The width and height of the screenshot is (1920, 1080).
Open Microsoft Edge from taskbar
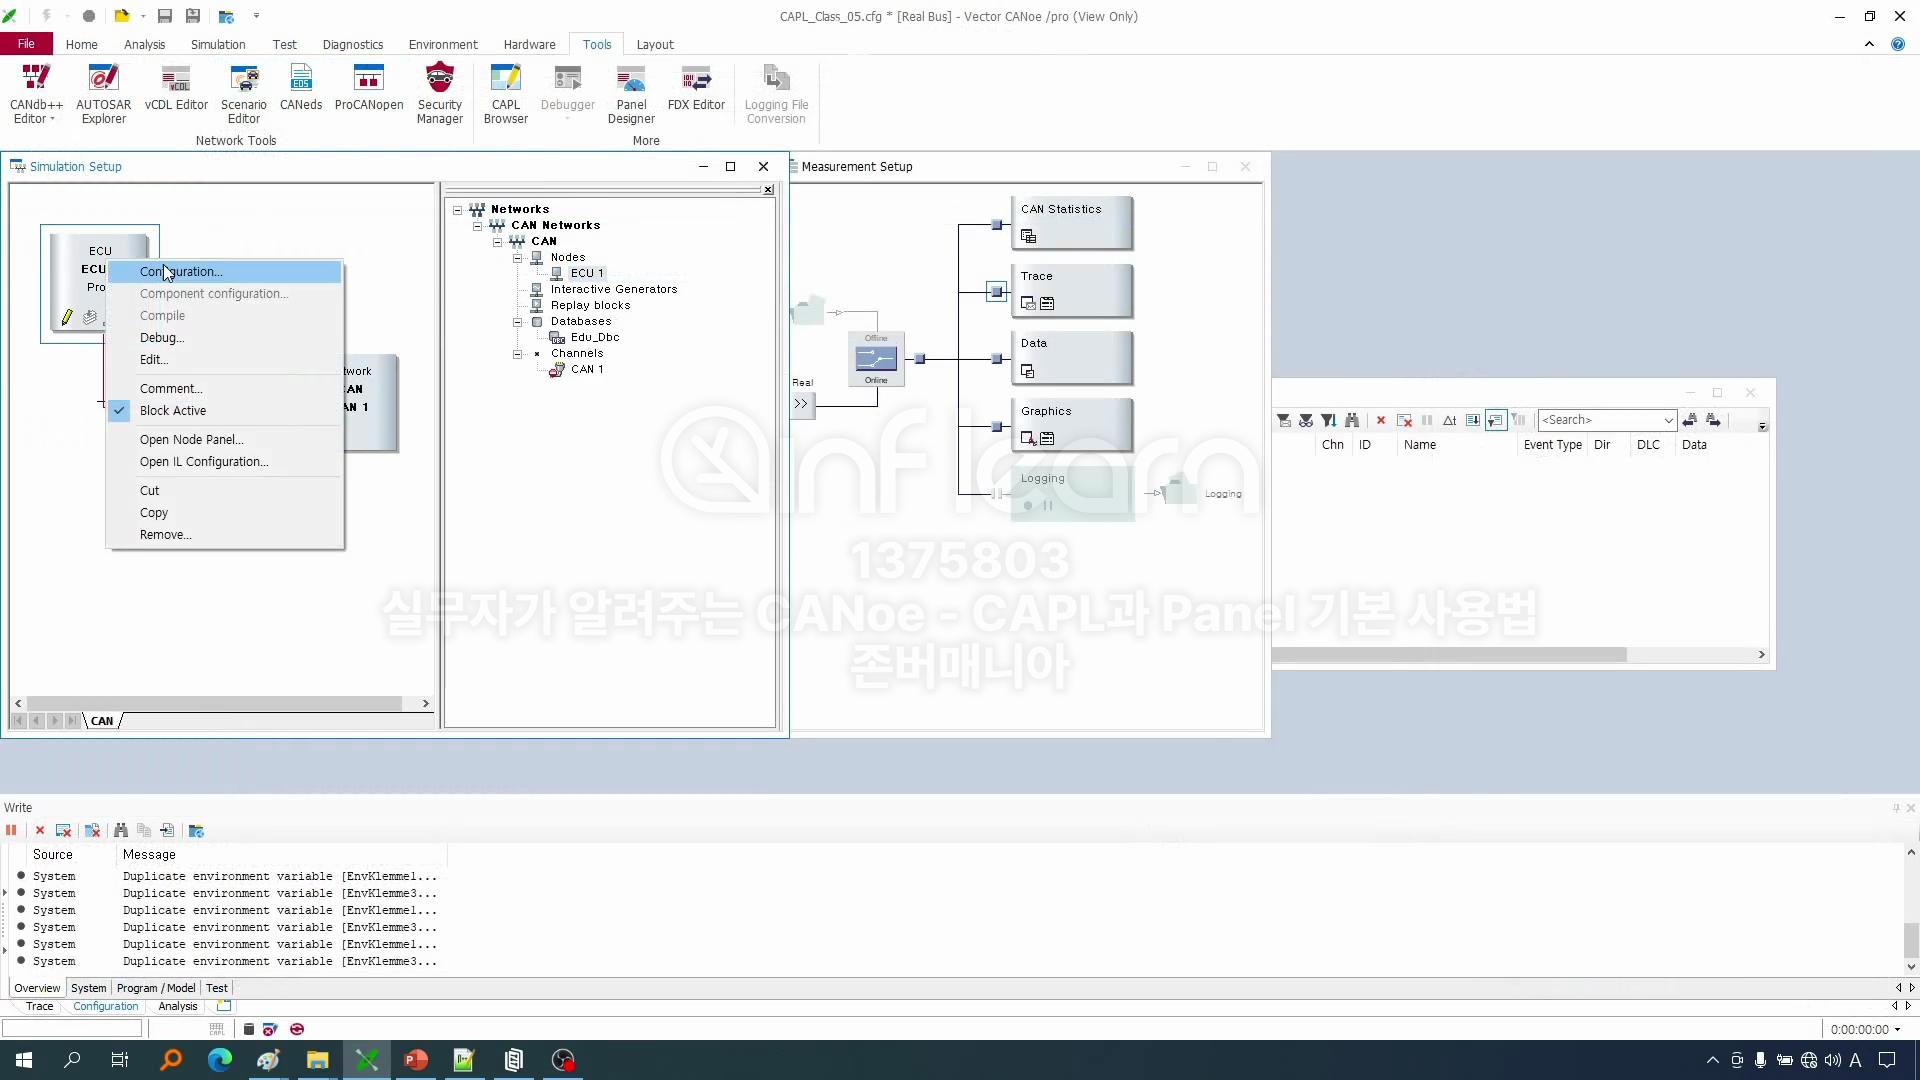point(219,1060)
